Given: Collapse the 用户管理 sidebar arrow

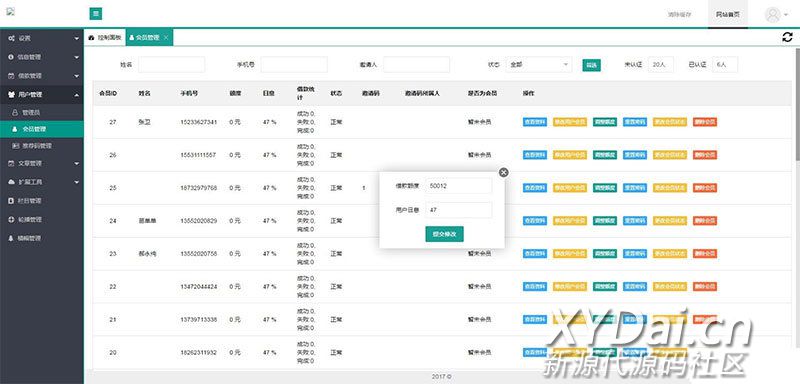Looking at the screenshot, I should click(x=77, y=94).
